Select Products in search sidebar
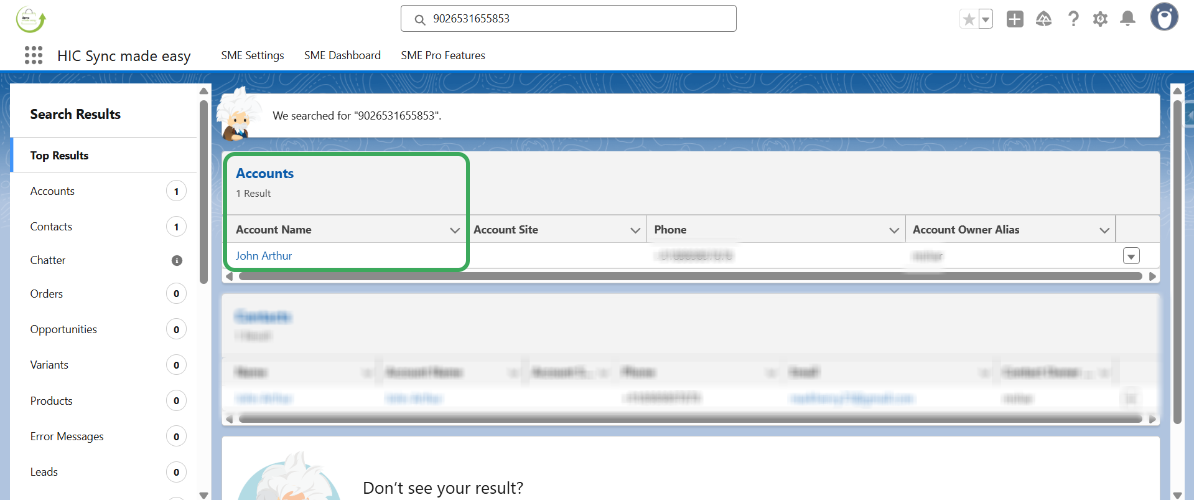Image resolution: width=1194 pixels, height=500 pixels. [x=104, y=401]
